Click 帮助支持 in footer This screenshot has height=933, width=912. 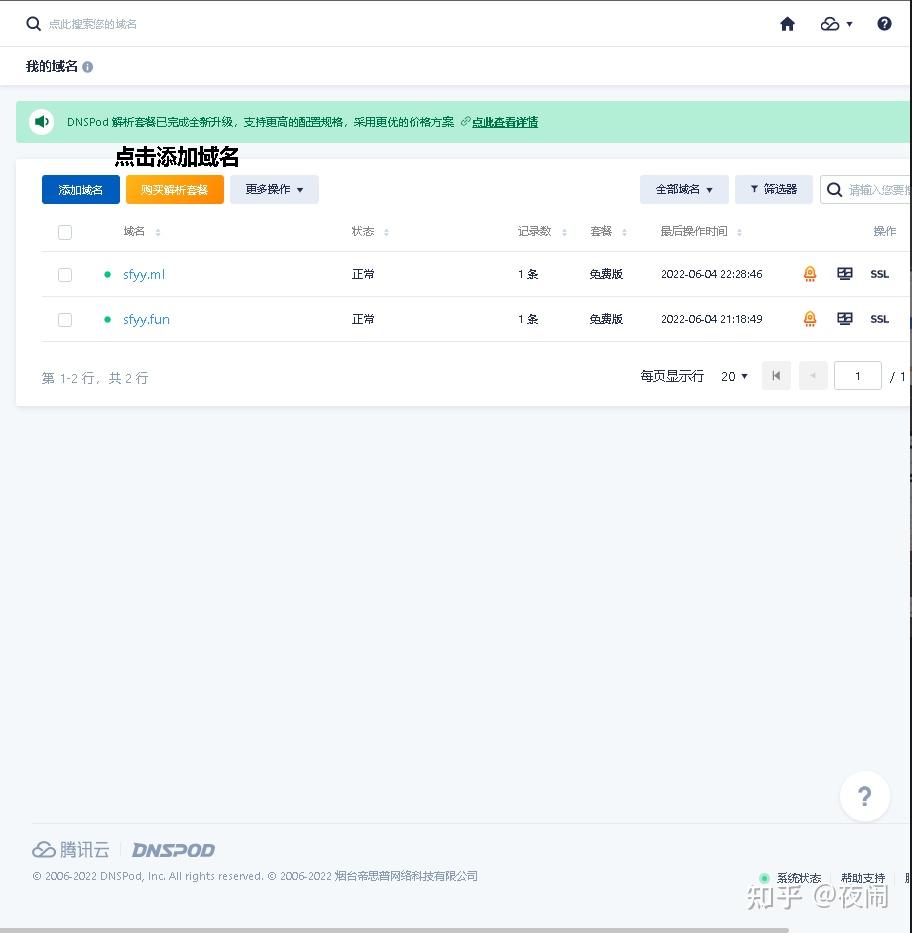point(863,878)
